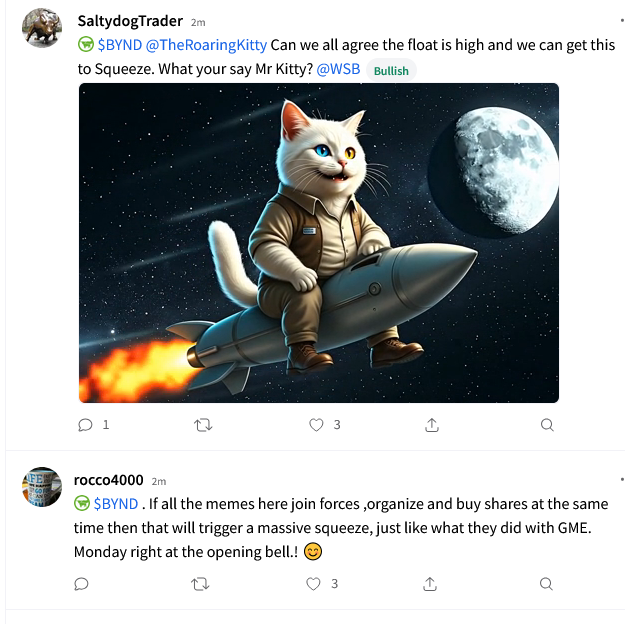
Task: Reply to rocco4000's post
Action: pyautogui.click(x=81, y=584)
